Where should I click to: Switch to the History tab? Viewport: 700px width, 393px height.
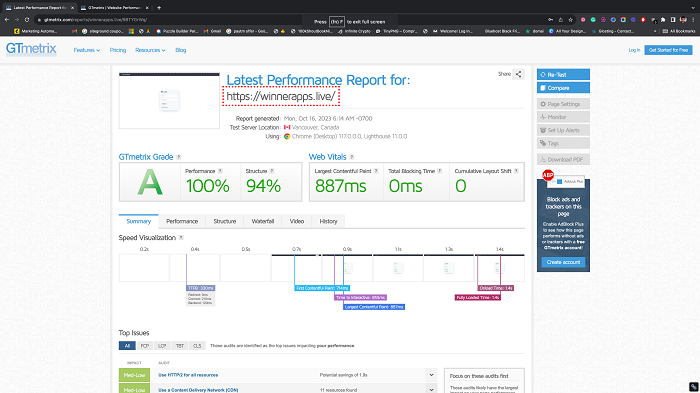pyautogui.click(x=328, y=222)
